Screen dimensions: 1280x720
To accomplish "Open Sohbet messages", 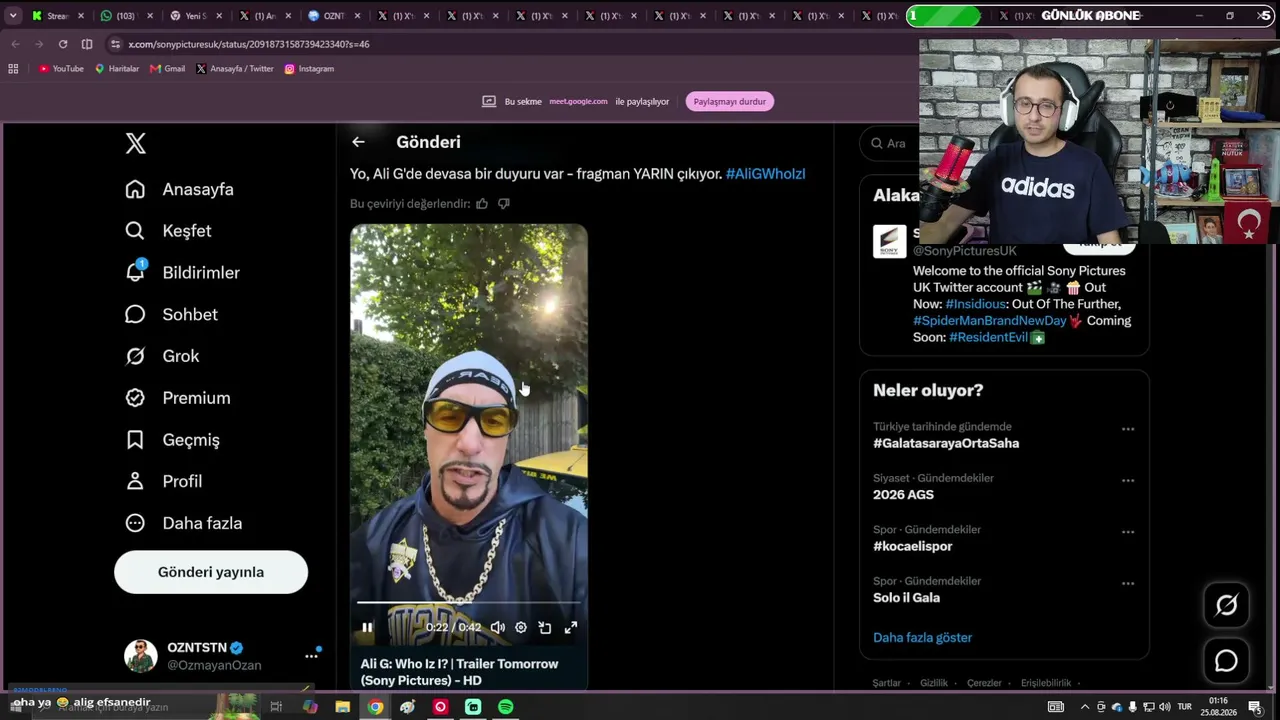I will pyautogui.click(x=171, y=314).
